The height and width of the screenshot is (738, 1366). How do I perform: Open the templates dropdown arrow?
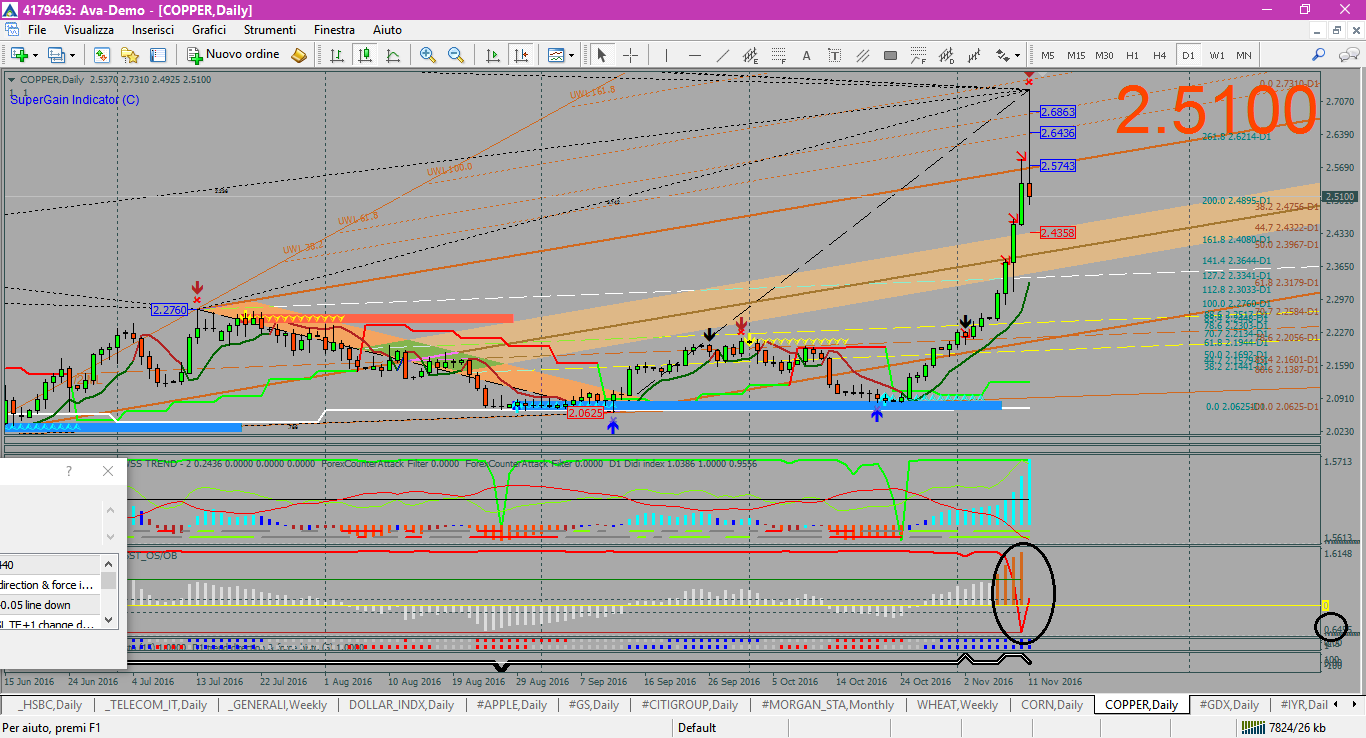pyautogui.click(x=573, y=55)
